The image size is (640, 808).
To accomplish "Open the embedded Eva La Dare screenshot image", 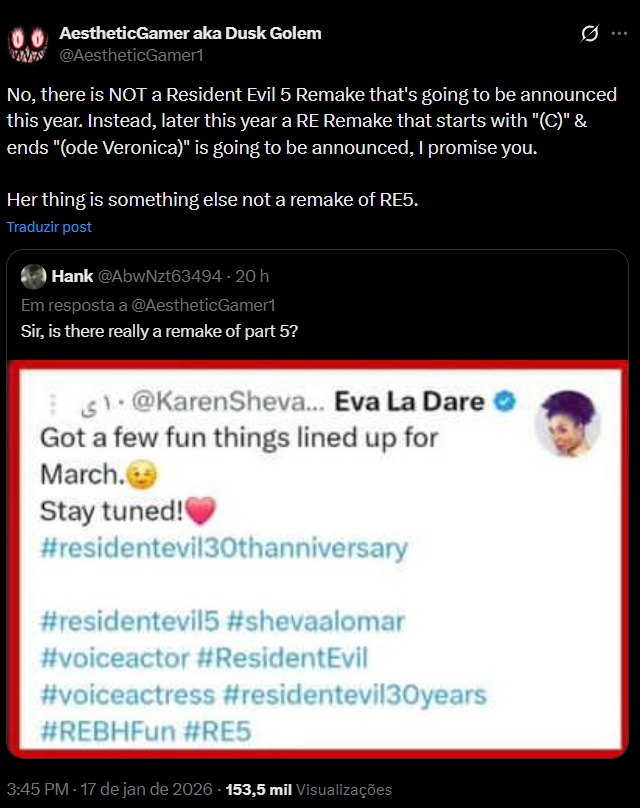I will (320, 558).
